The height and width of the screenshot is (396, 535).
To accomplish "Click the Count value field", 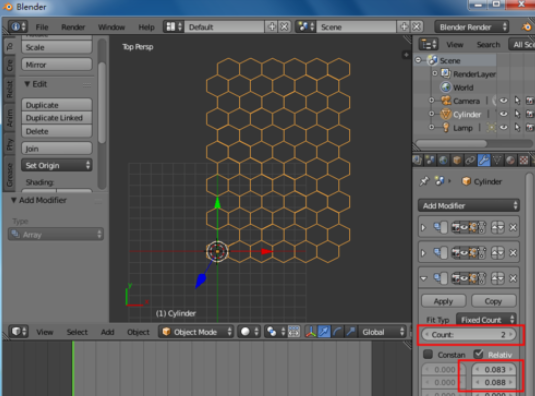I will pos(469,335).
